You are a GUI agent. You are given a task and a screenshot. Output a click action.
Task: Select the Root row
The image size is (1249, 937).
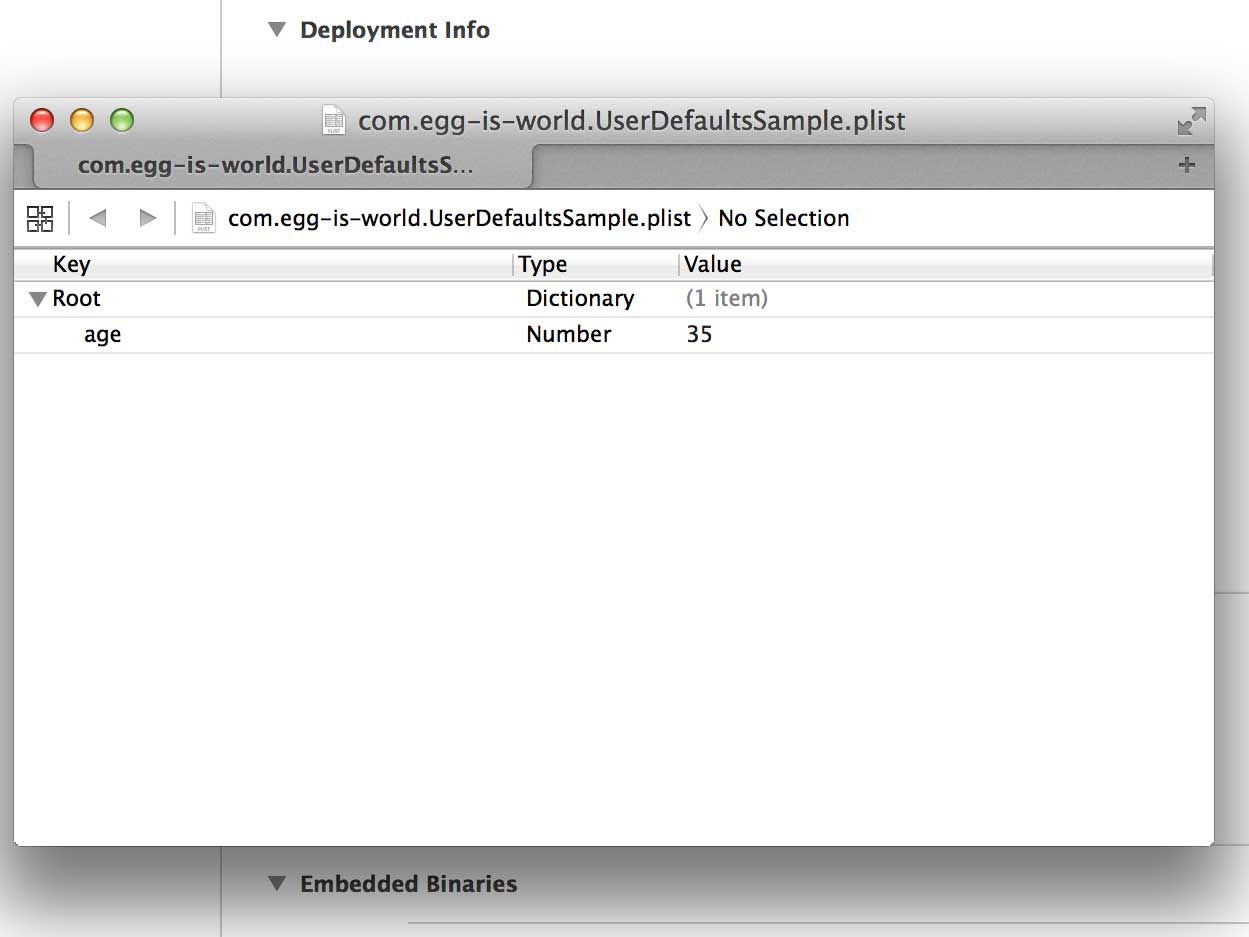tap(614, 299)
